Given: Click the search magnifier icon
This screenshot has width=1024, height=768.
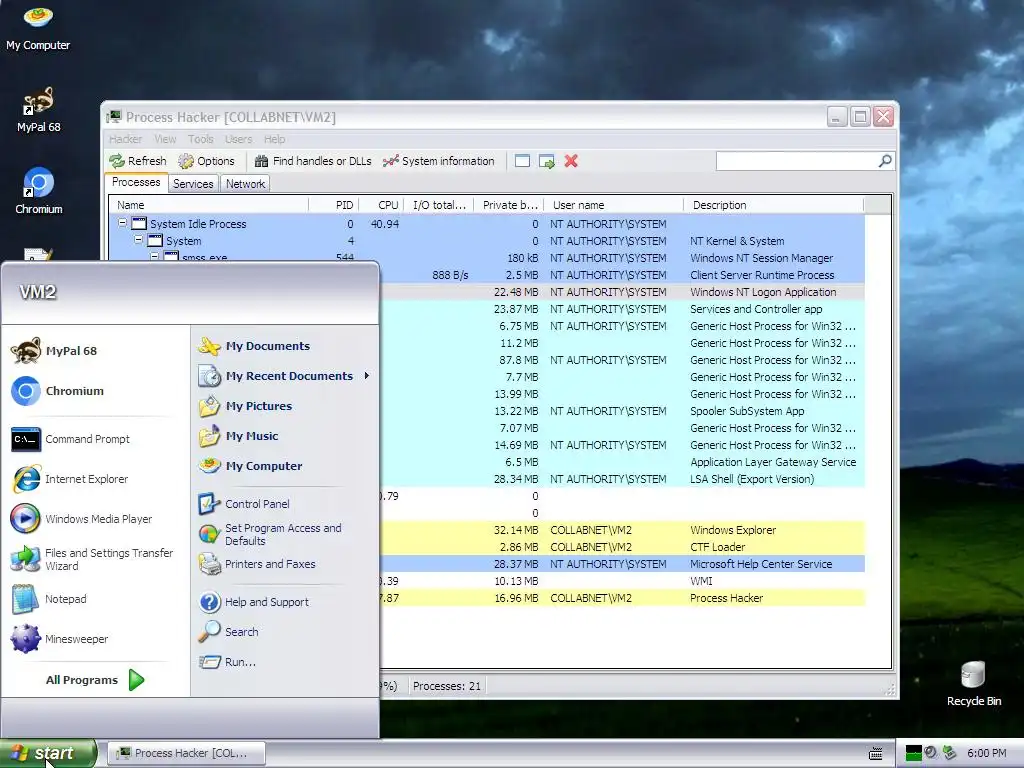Looking at the screenshot, I should click(x=885, y=161).
